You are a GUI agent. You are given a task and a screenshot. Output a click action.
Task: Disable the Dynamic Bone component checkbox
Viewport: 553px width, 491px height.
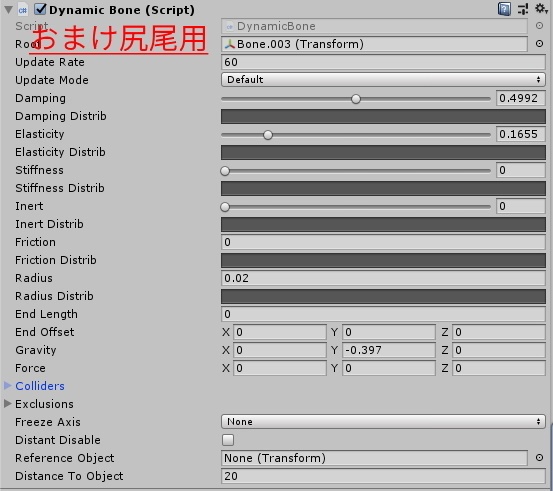point(40,9)
